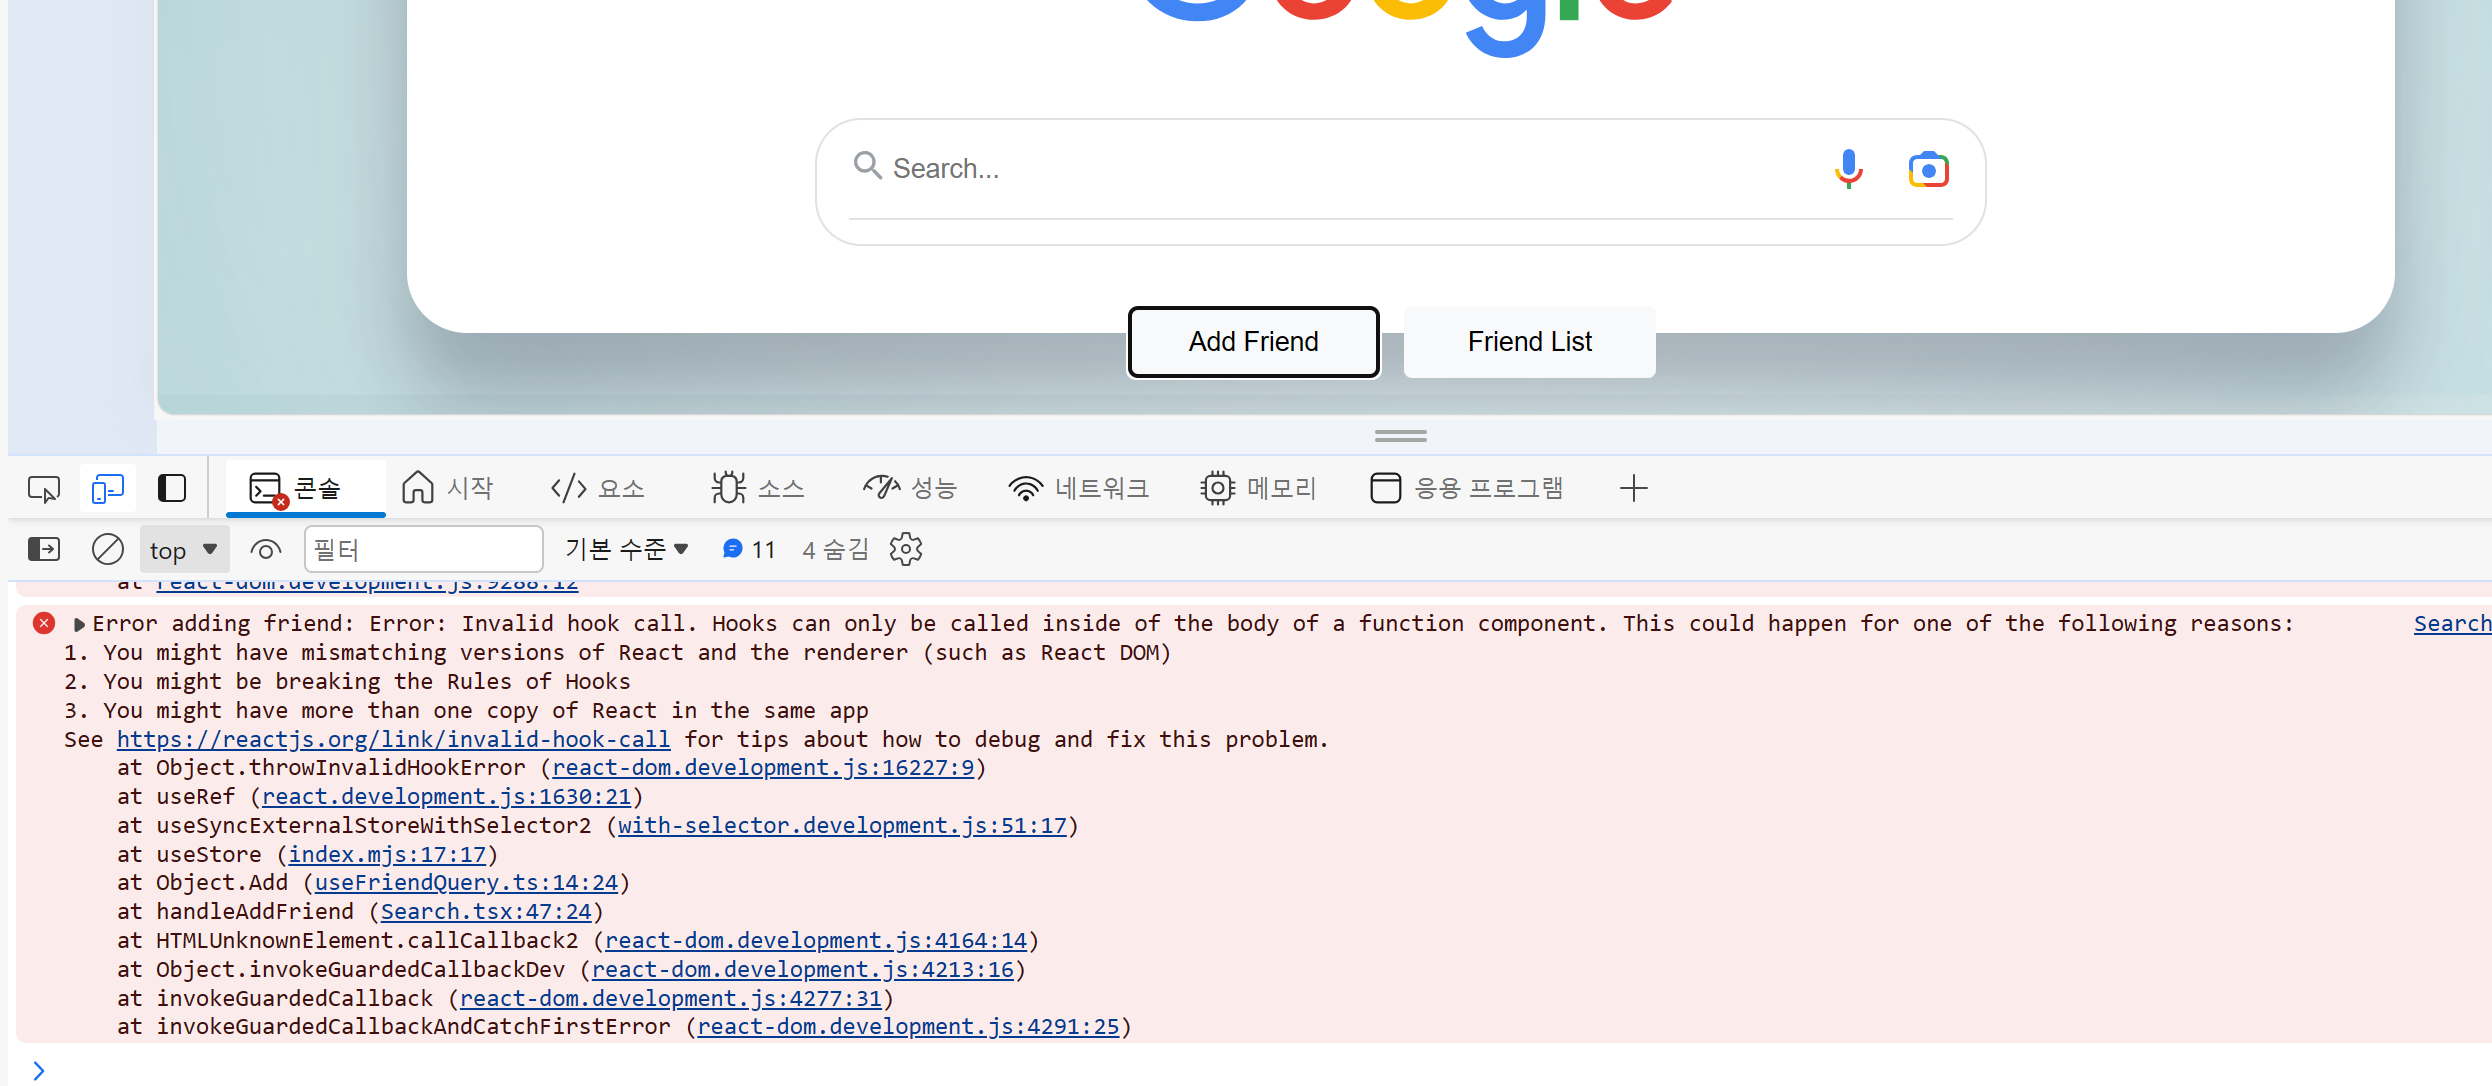Open react-dom.development.js:4277:31 link

(671, 999)
